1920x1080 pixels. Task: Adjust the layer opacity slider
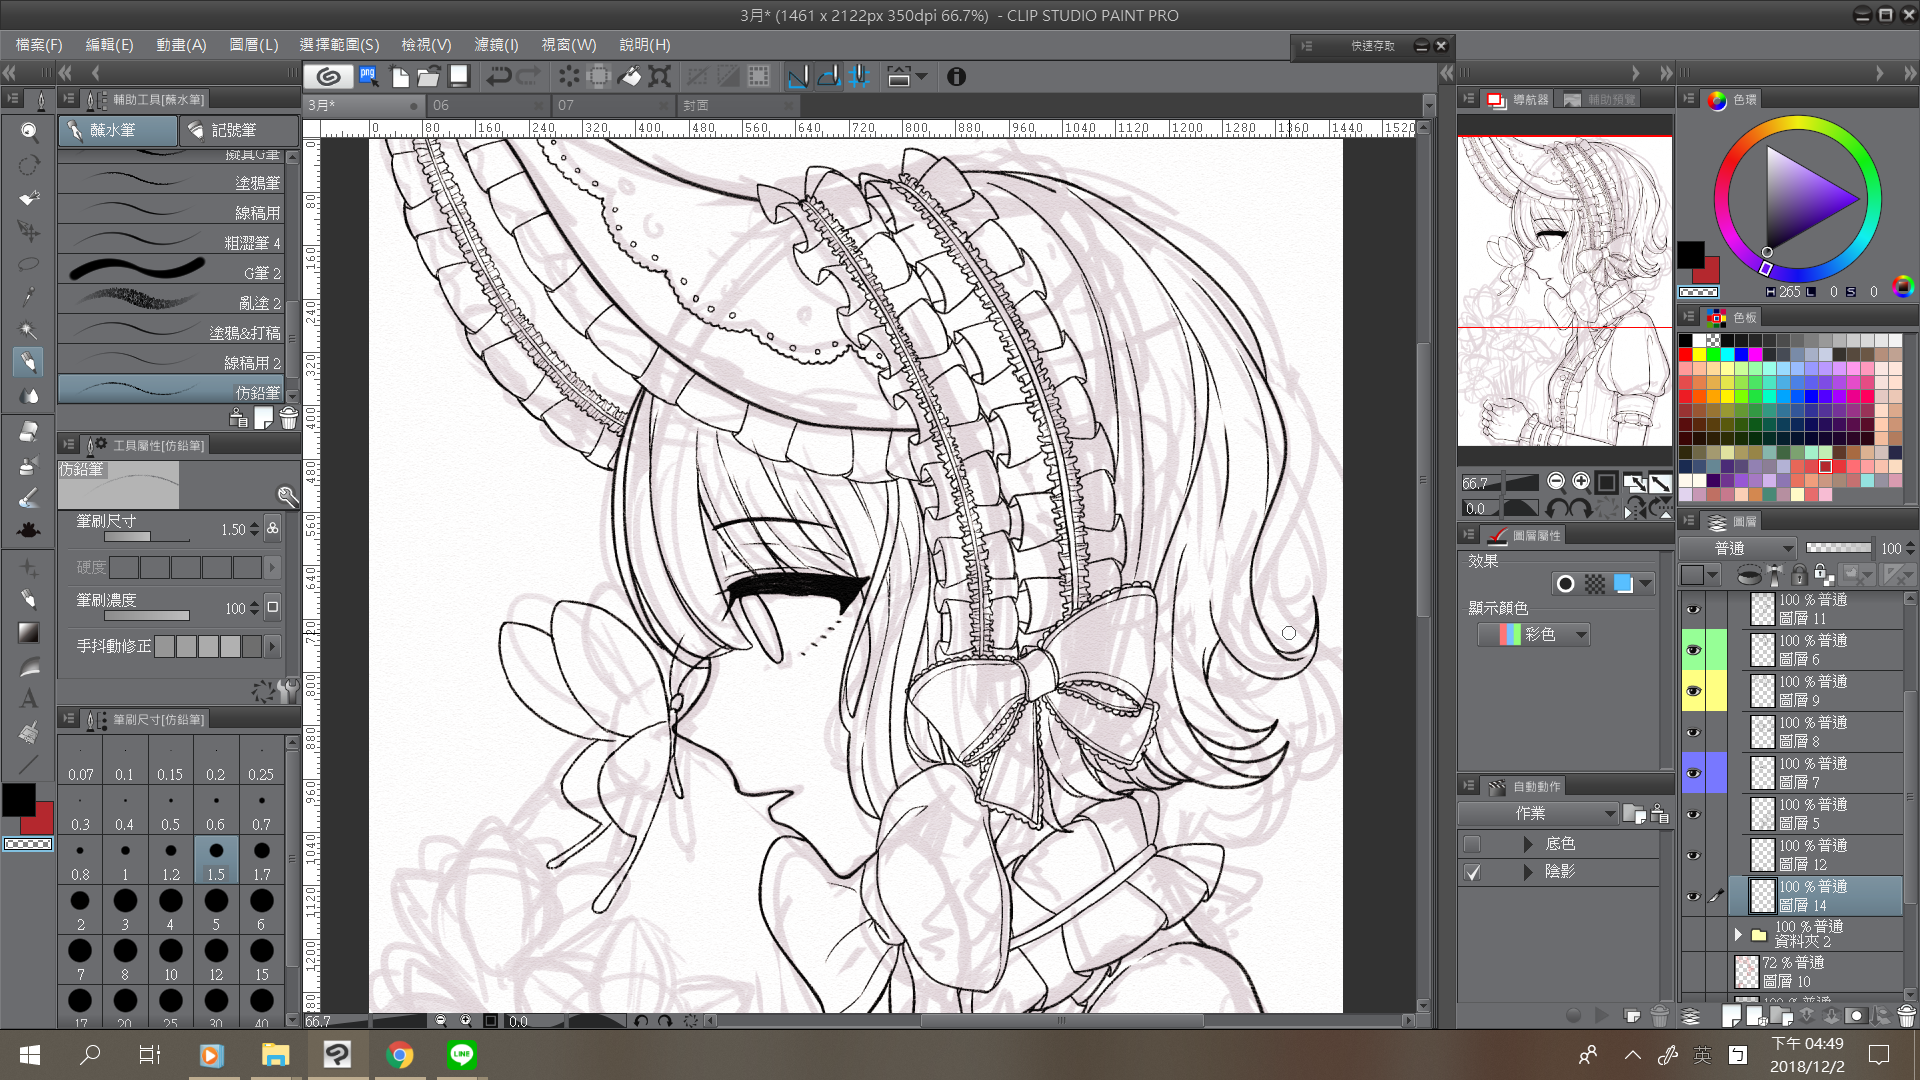(1838, 548)
